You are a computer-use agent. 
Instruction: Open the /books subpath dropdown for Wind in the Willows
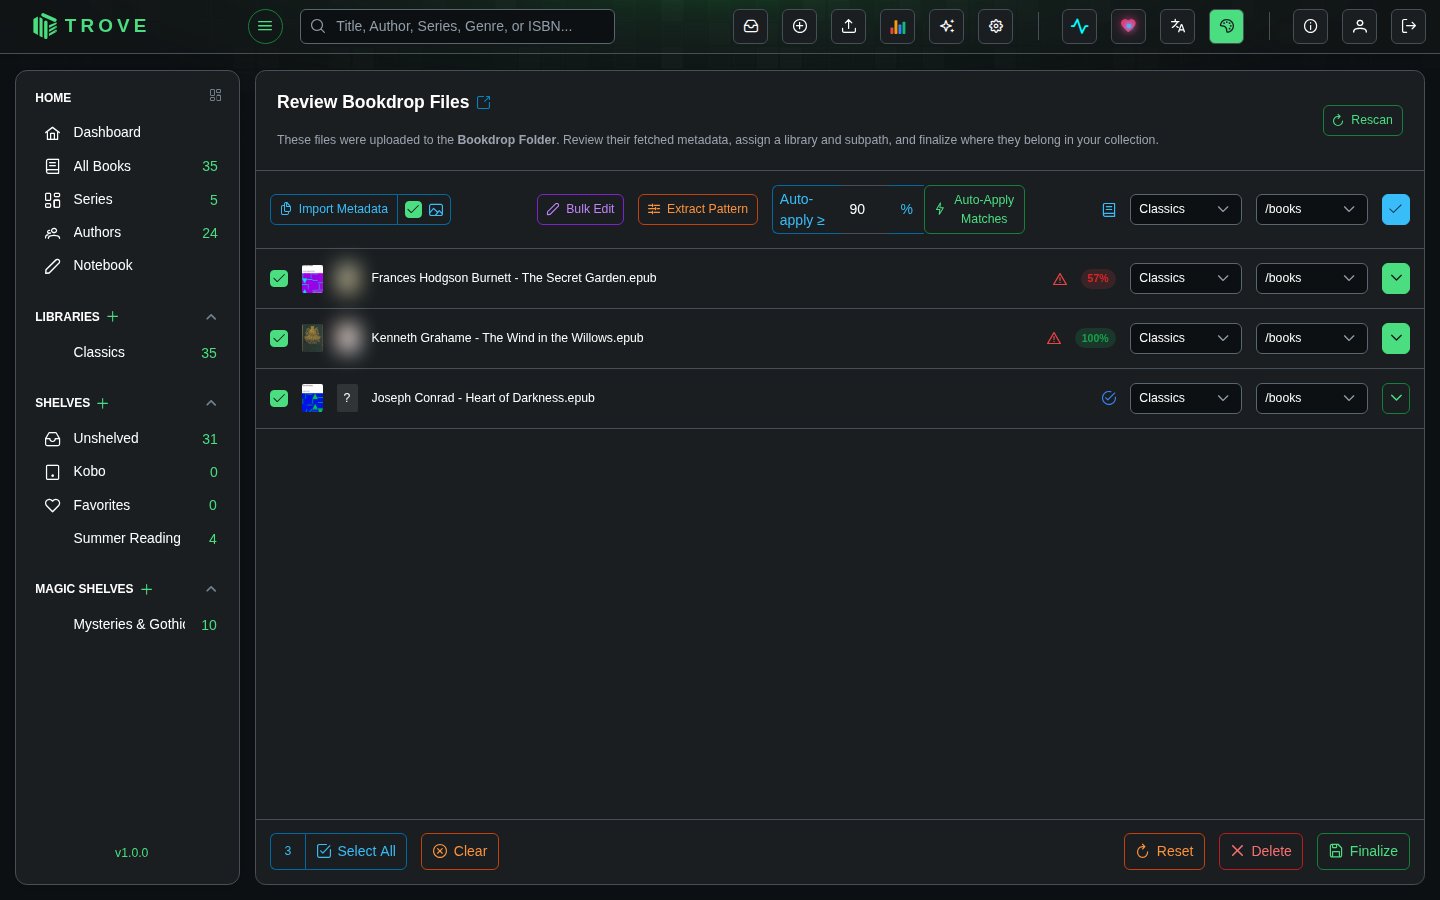[x=1311, y=338]
